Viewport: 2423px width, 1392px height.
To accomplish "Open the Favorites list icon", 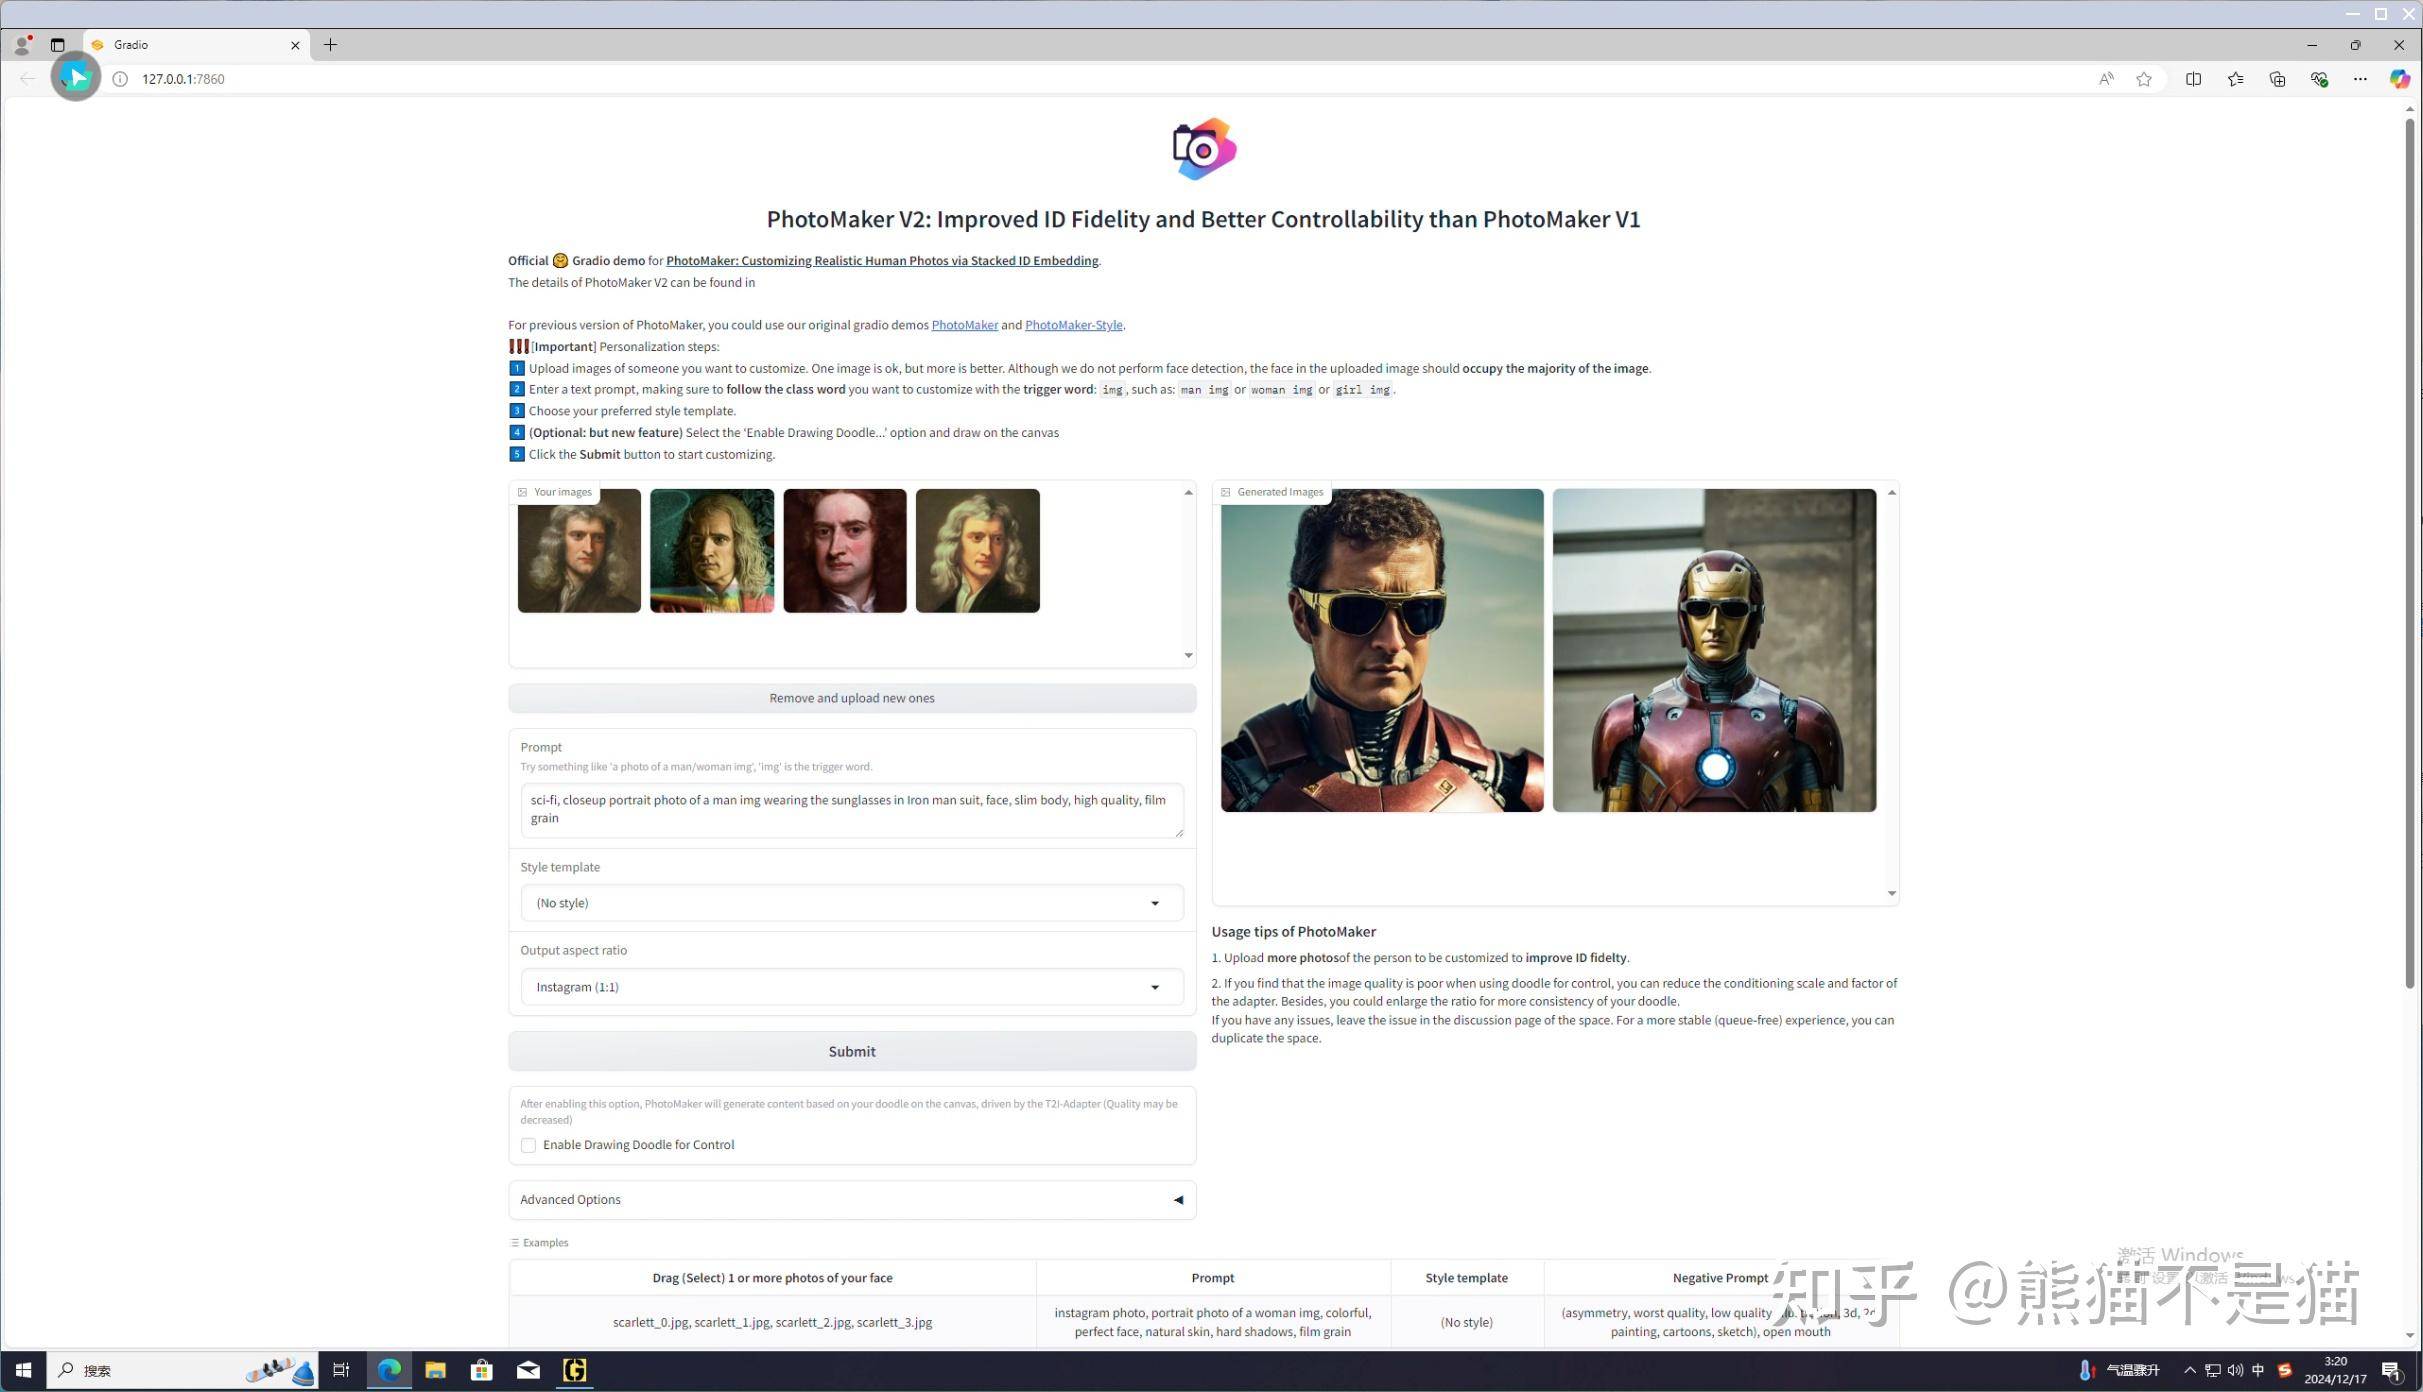I will coord(2235,79).
